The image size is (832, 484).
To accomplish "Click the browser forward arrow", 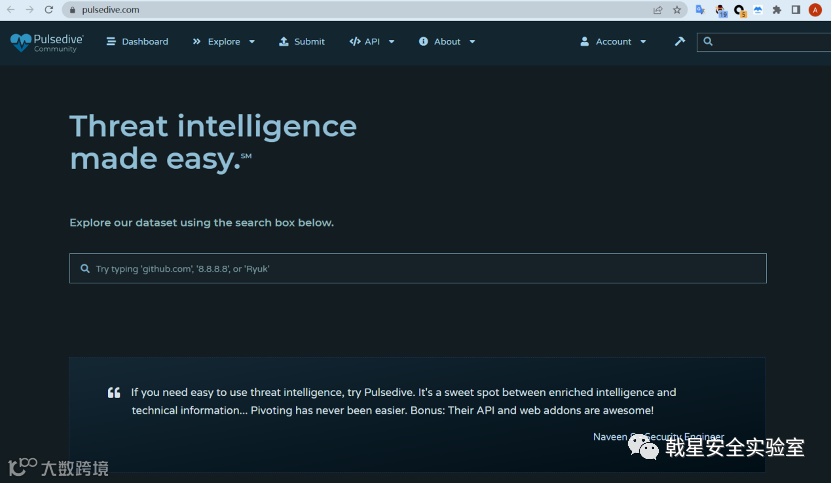I will click(30, 10).
